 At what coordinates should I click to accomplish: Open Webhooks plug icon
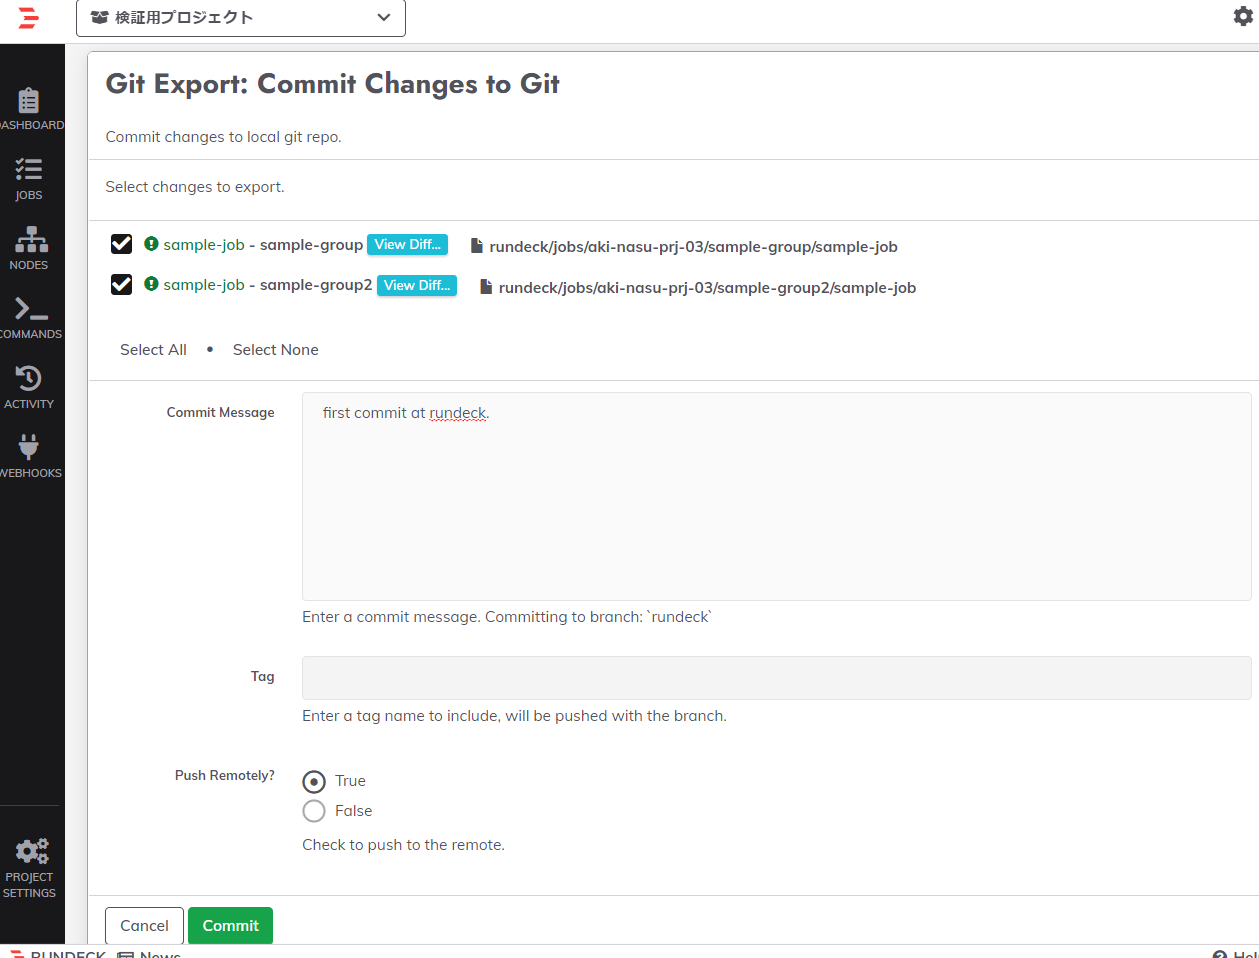[x=29, y=448]
